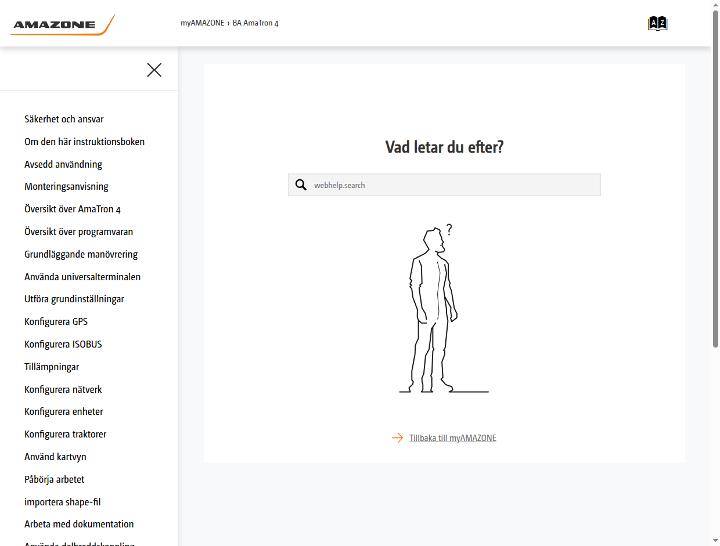720x546 pixels.
Task: Click the AMAZONE logo
Action: (63, 25)
